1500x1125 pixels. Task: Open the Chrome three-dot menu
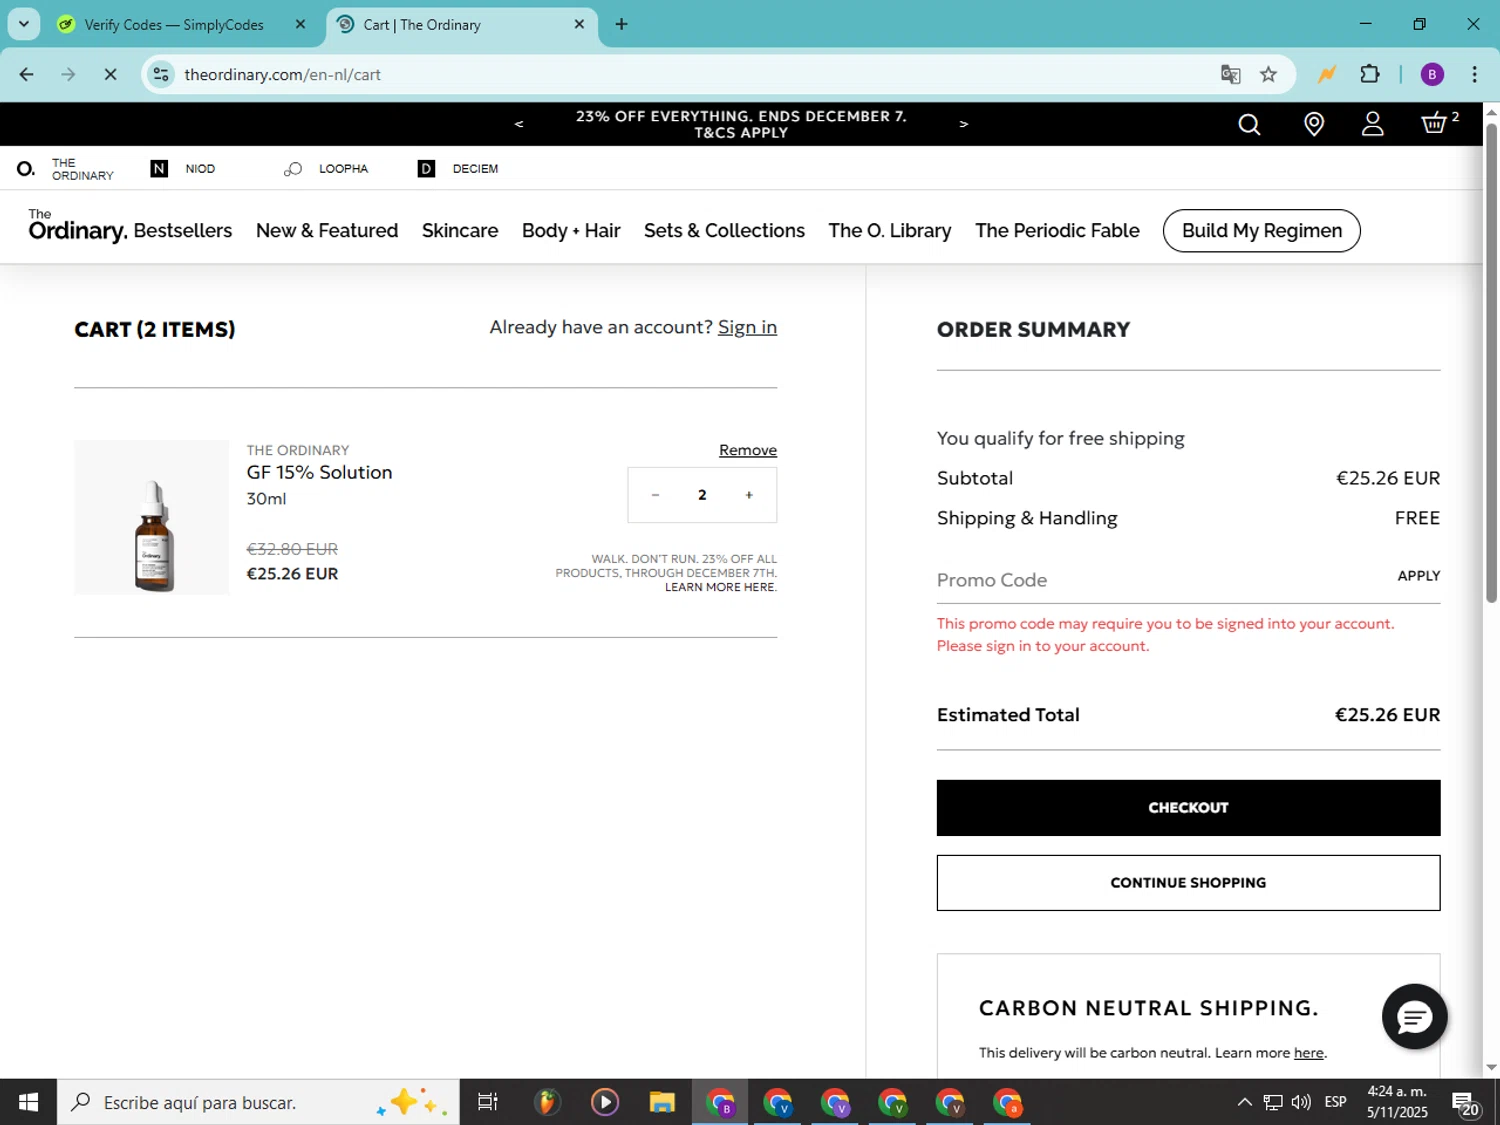click(1474, 74)
